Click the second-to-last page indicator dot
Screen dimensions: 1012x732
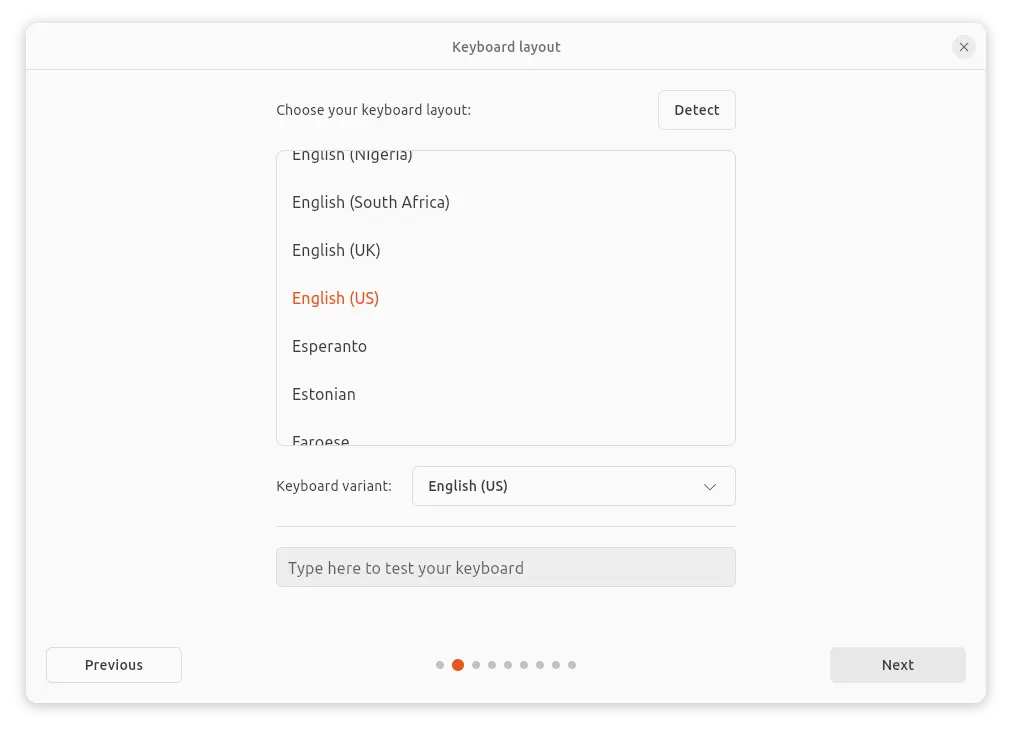pyautogui.click(x=556, y=665)
